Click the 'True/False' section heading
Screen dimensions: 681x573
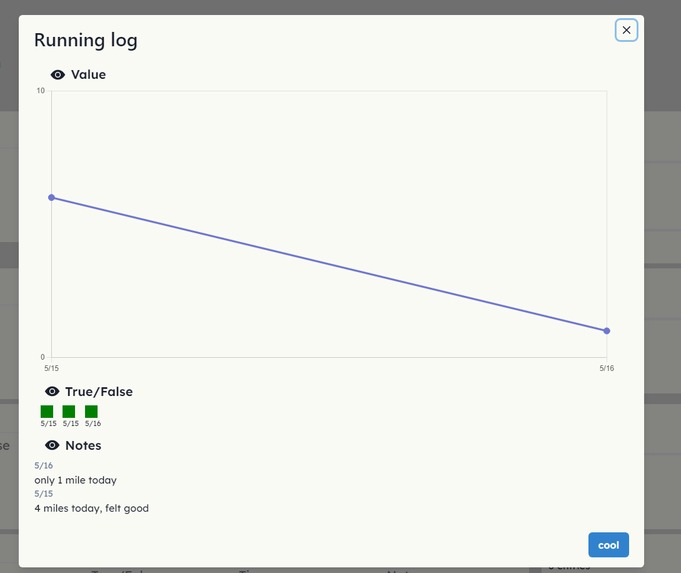[99, 392]
